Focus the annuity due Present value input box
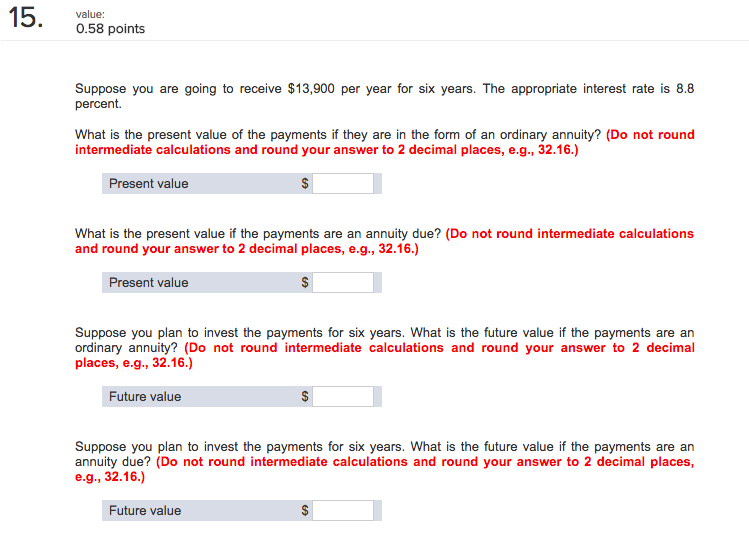749x548 pixels. pyautogui.click(x=343, y=282)
